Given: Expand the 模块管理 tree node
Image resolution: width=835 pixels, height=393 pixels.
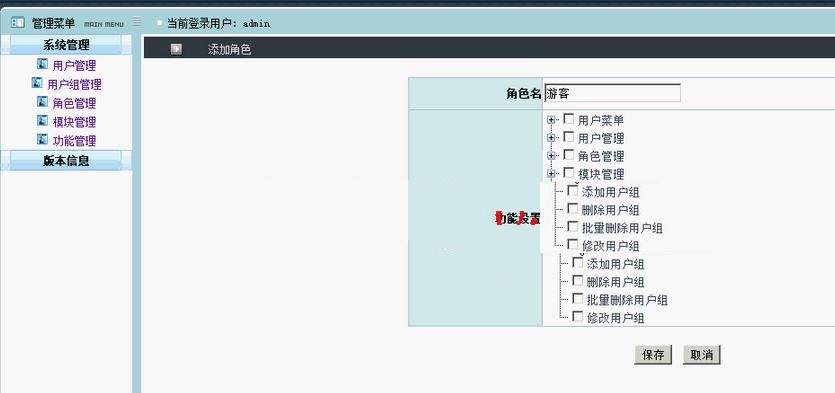Looking at the screenshot, I should tap(551, 174).
